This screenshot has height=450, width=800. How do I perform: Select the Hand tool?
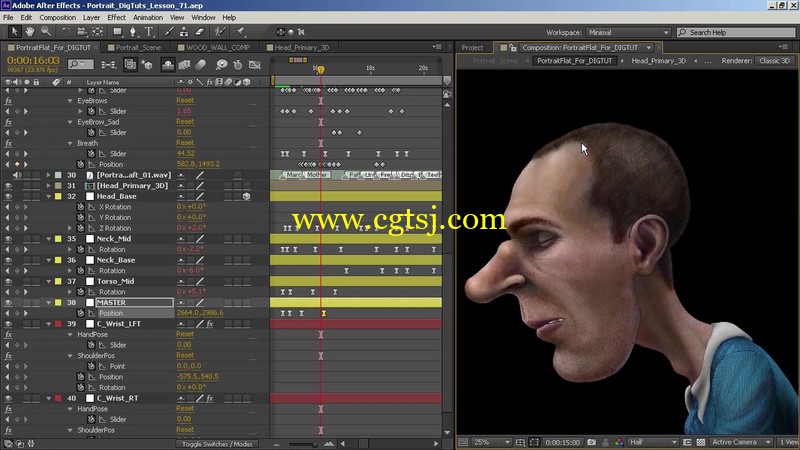tap(30, 32)
